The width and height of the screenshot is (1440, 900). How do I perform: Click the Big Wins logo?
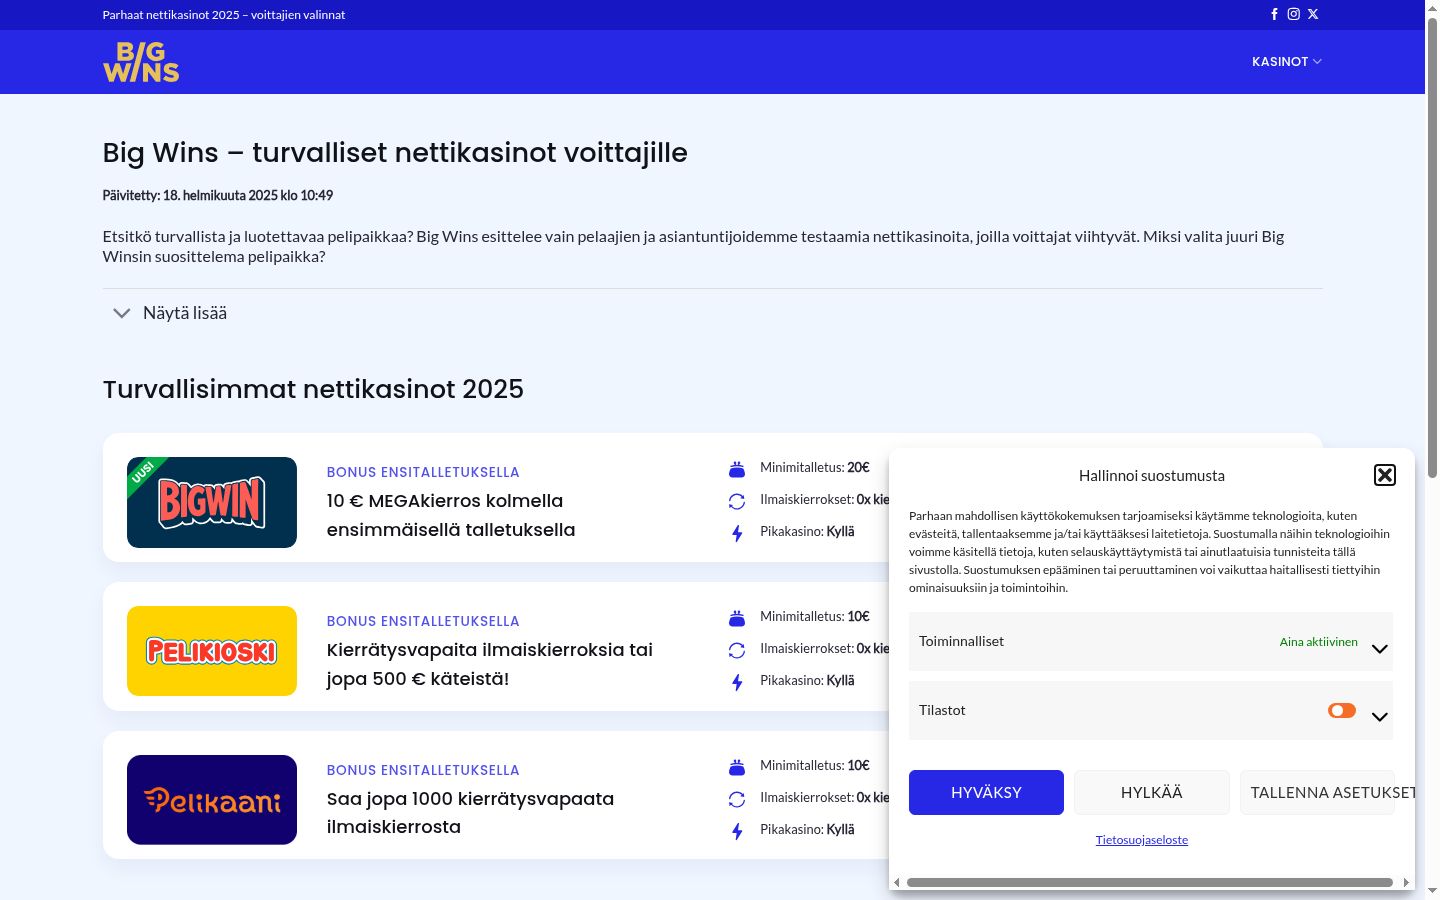(141, 62)
